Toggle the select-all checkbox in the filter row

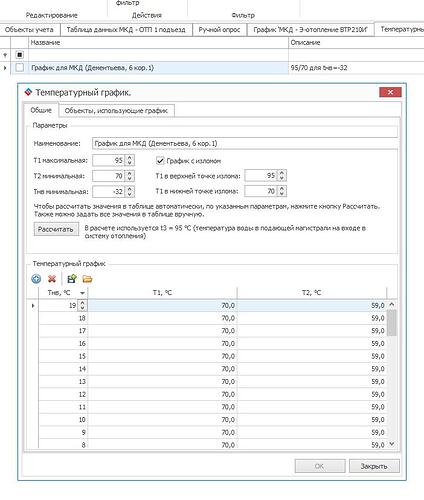pyautogui.click(x=20, y=55)
